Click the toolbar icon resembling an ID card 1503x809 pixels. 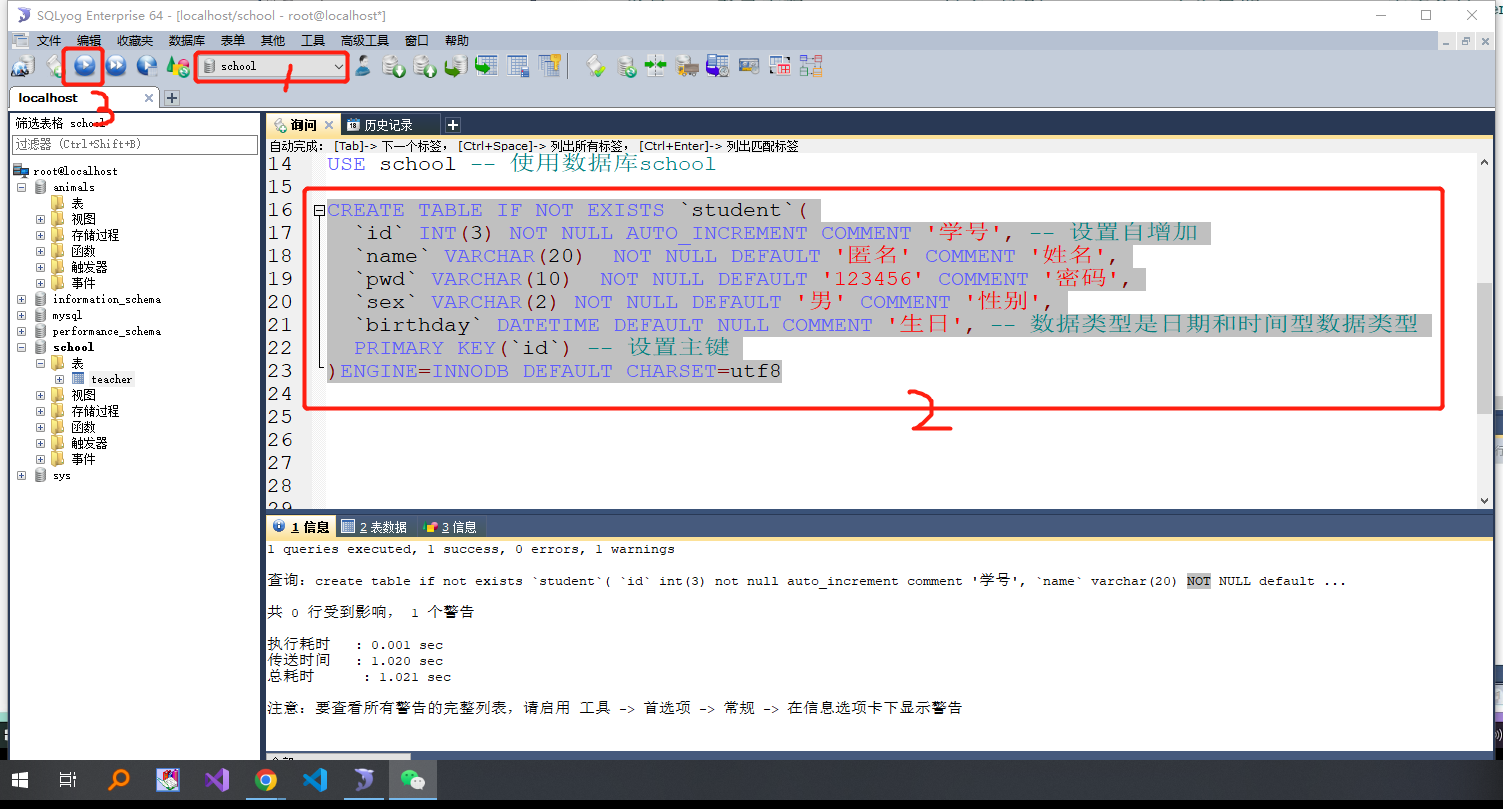(x=749, y=66)
